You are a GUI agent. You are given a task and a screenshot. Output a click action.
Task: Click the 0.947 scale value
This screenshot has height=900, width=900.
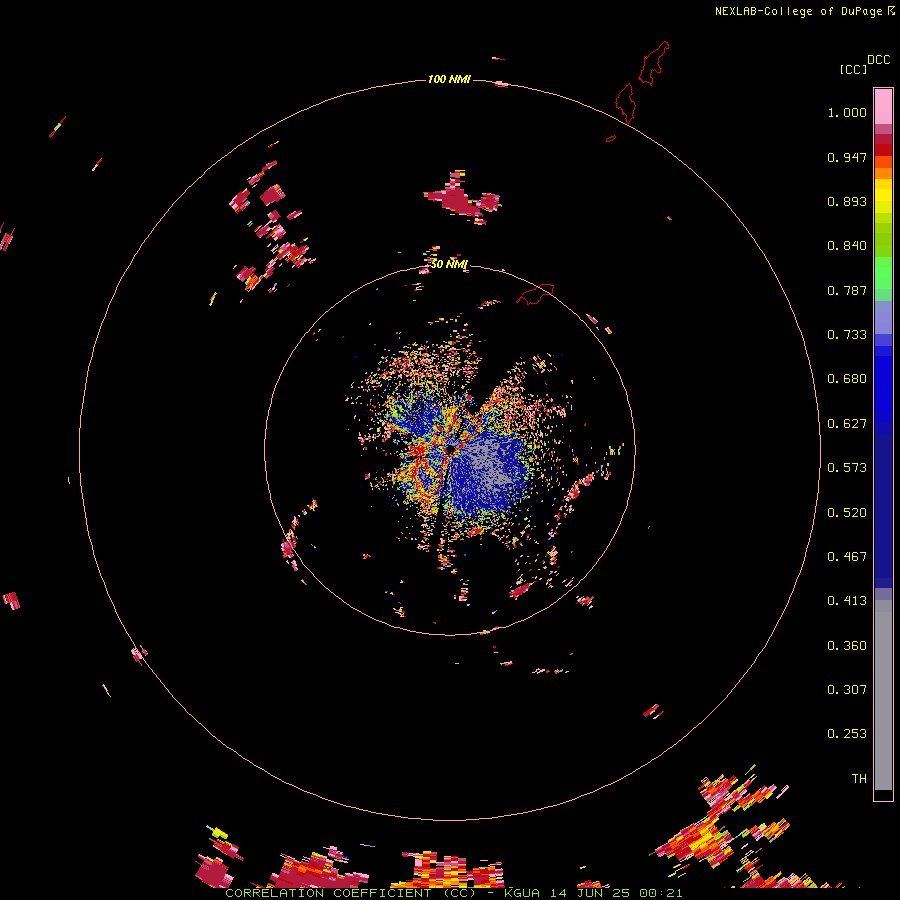pyautogui.click(x=847, y=157)
